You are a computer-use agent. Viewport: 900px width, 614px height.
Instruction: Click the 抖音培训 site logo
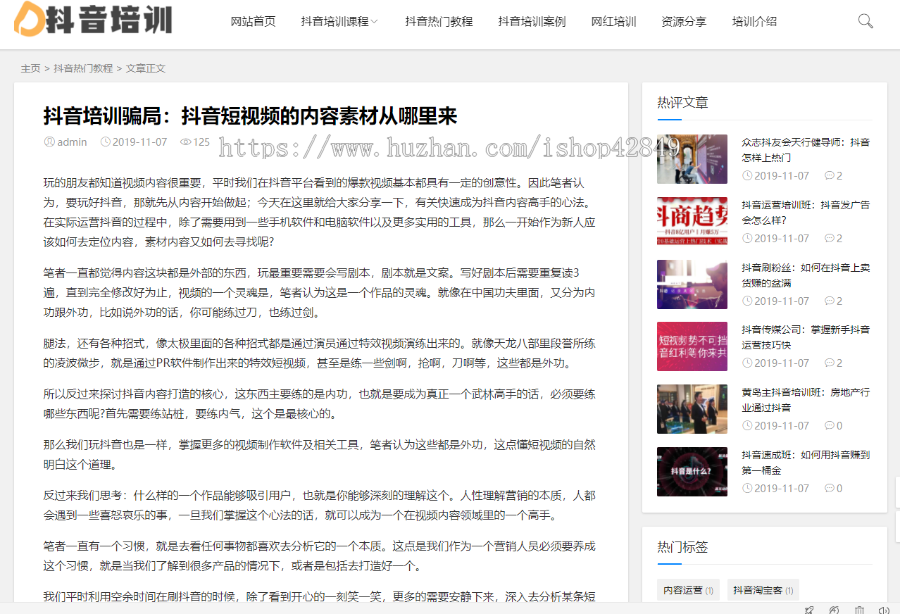pos(93,19)
